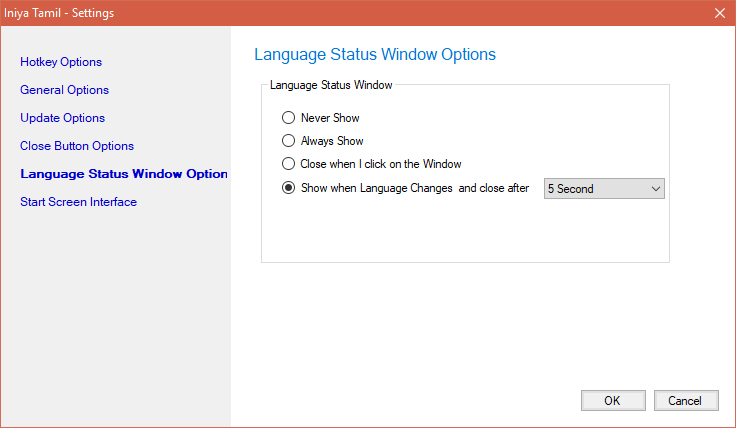Select the Never Show radio button
The width and height of the screenshot is (736, 428).
coord(289,118)
